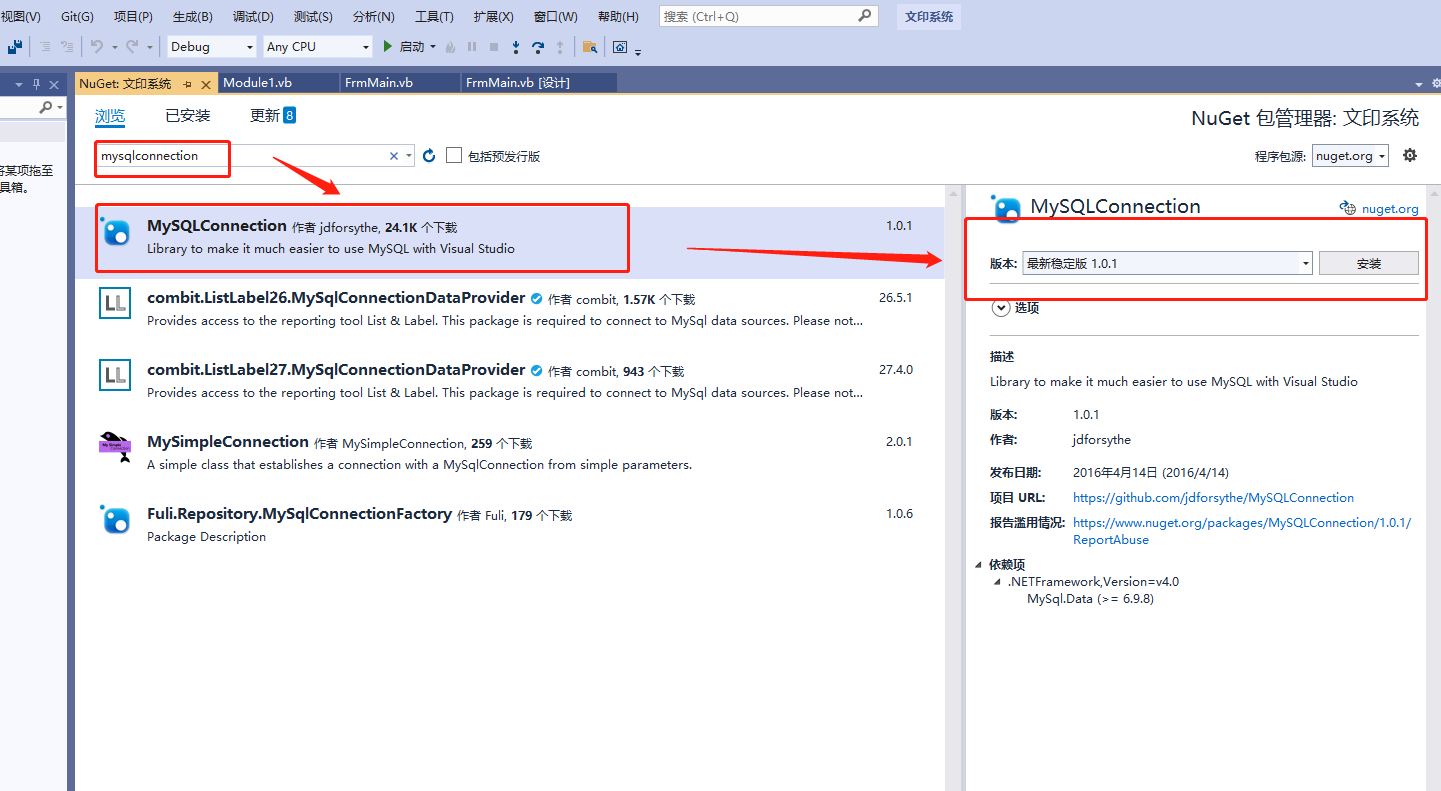Viewport: 1441px width, 791px height.
Task: Open the 版本 version dropdown
Action: pyautogui.click(x=1305, y=263)
